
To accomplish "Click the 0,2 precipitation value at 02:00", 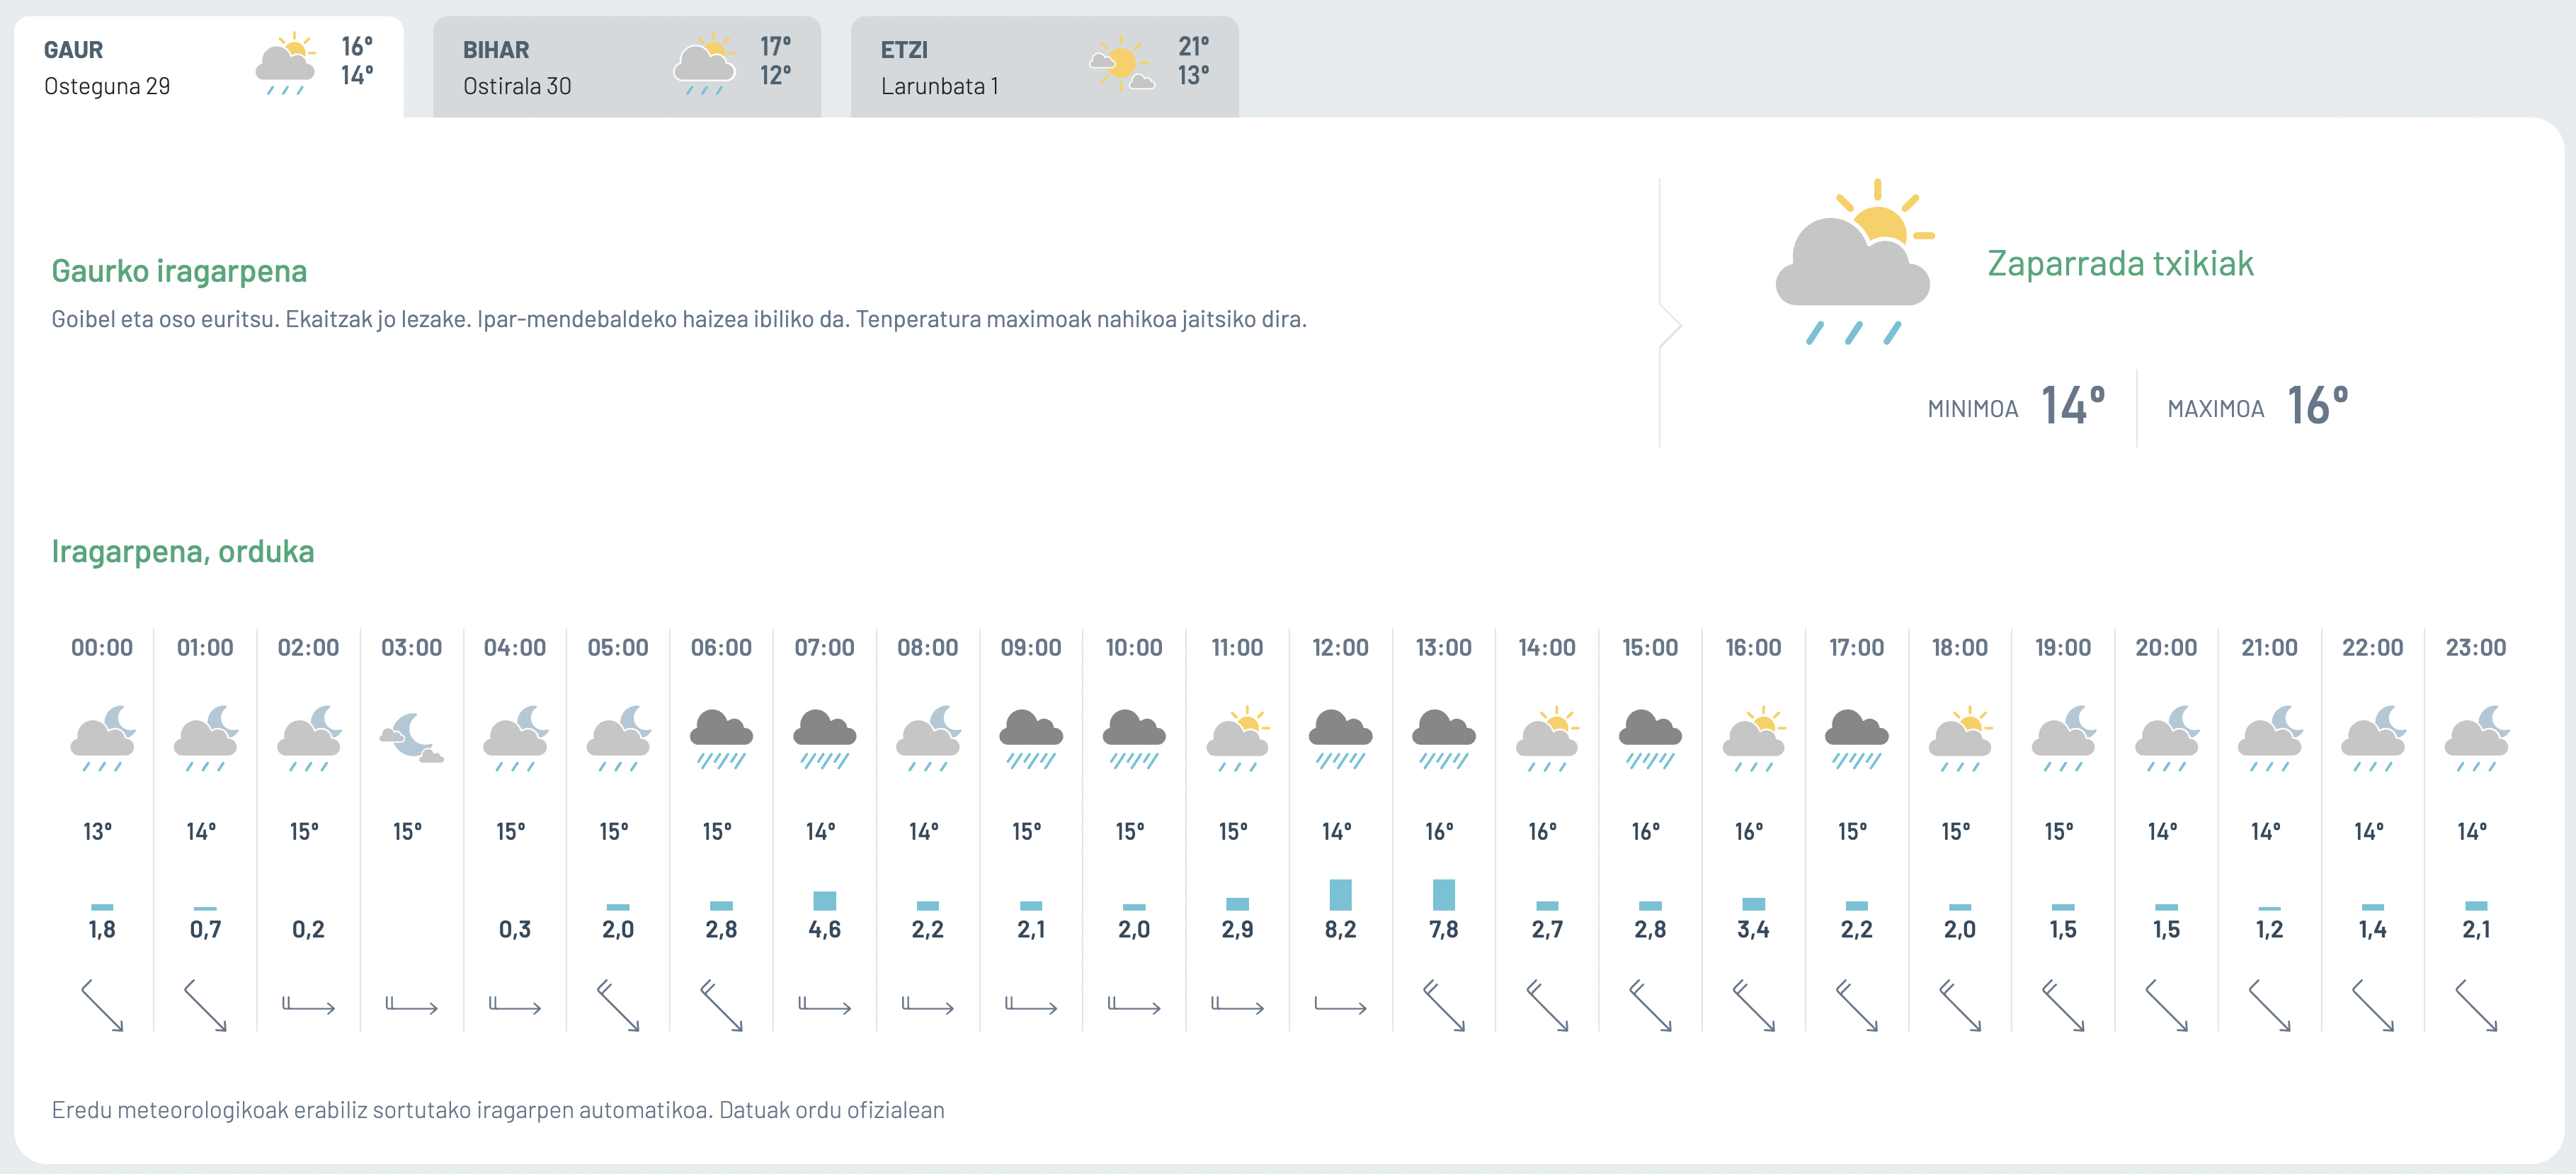I will (308, 929).
